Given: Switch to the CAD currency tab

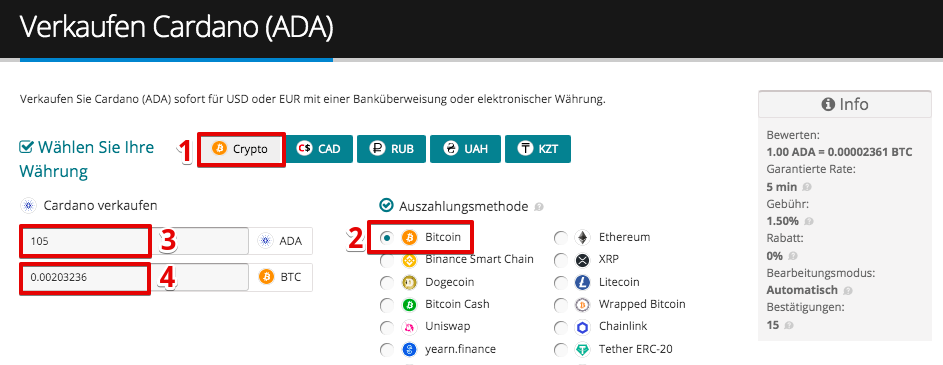Looking at the screenshot, I should point(318,149).
